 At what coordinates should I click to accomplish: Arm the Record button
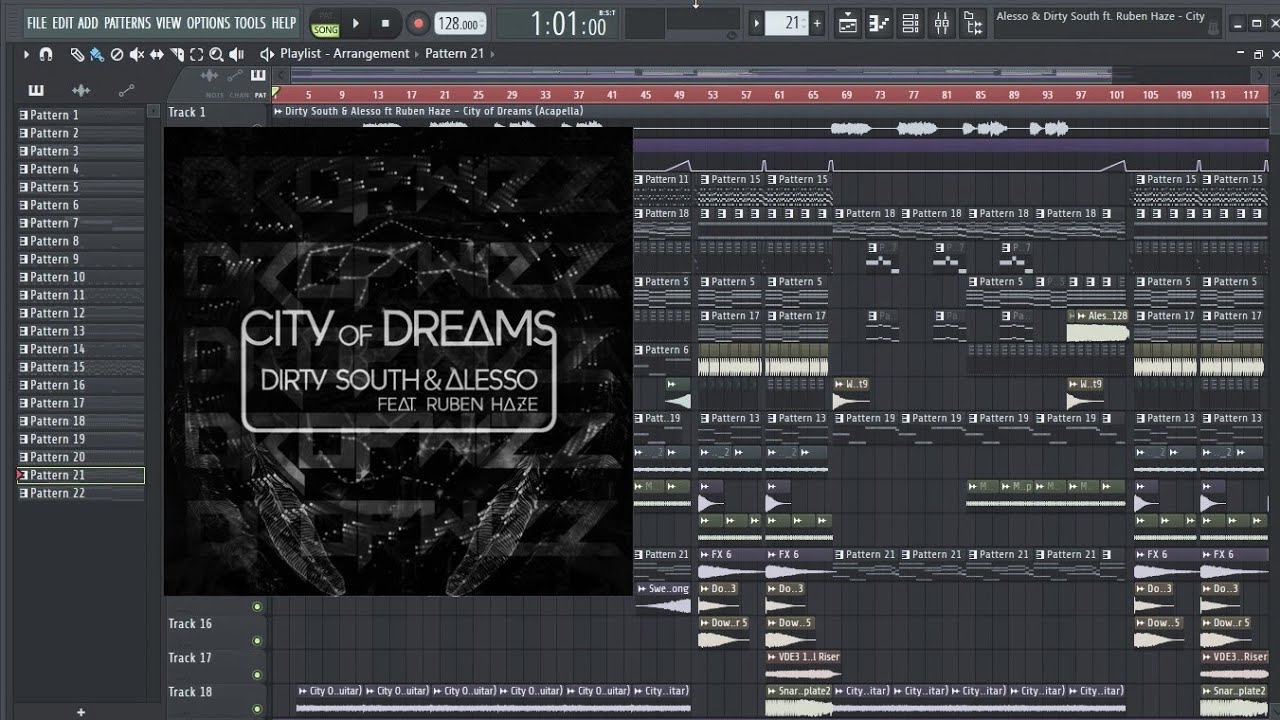click(418, 23)
